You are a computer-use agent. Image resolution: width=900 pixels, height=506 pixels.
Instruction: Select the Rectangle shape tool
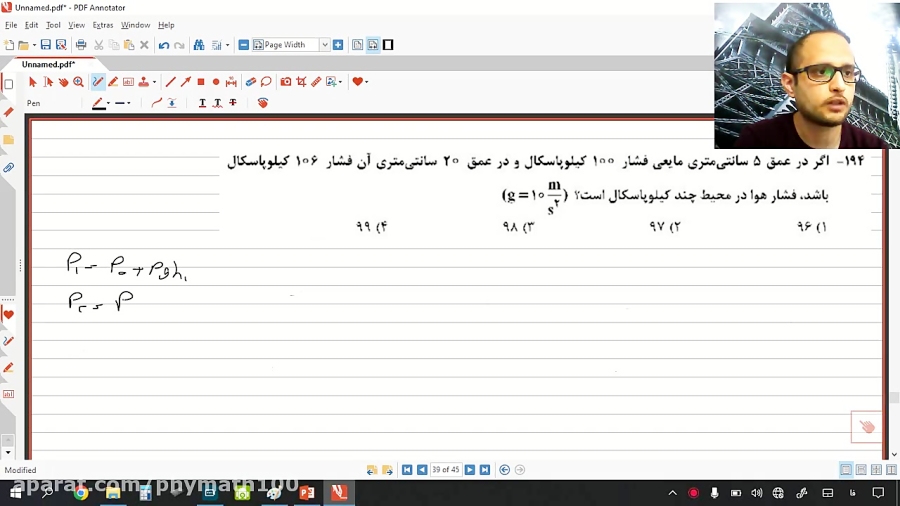(201, 82)
